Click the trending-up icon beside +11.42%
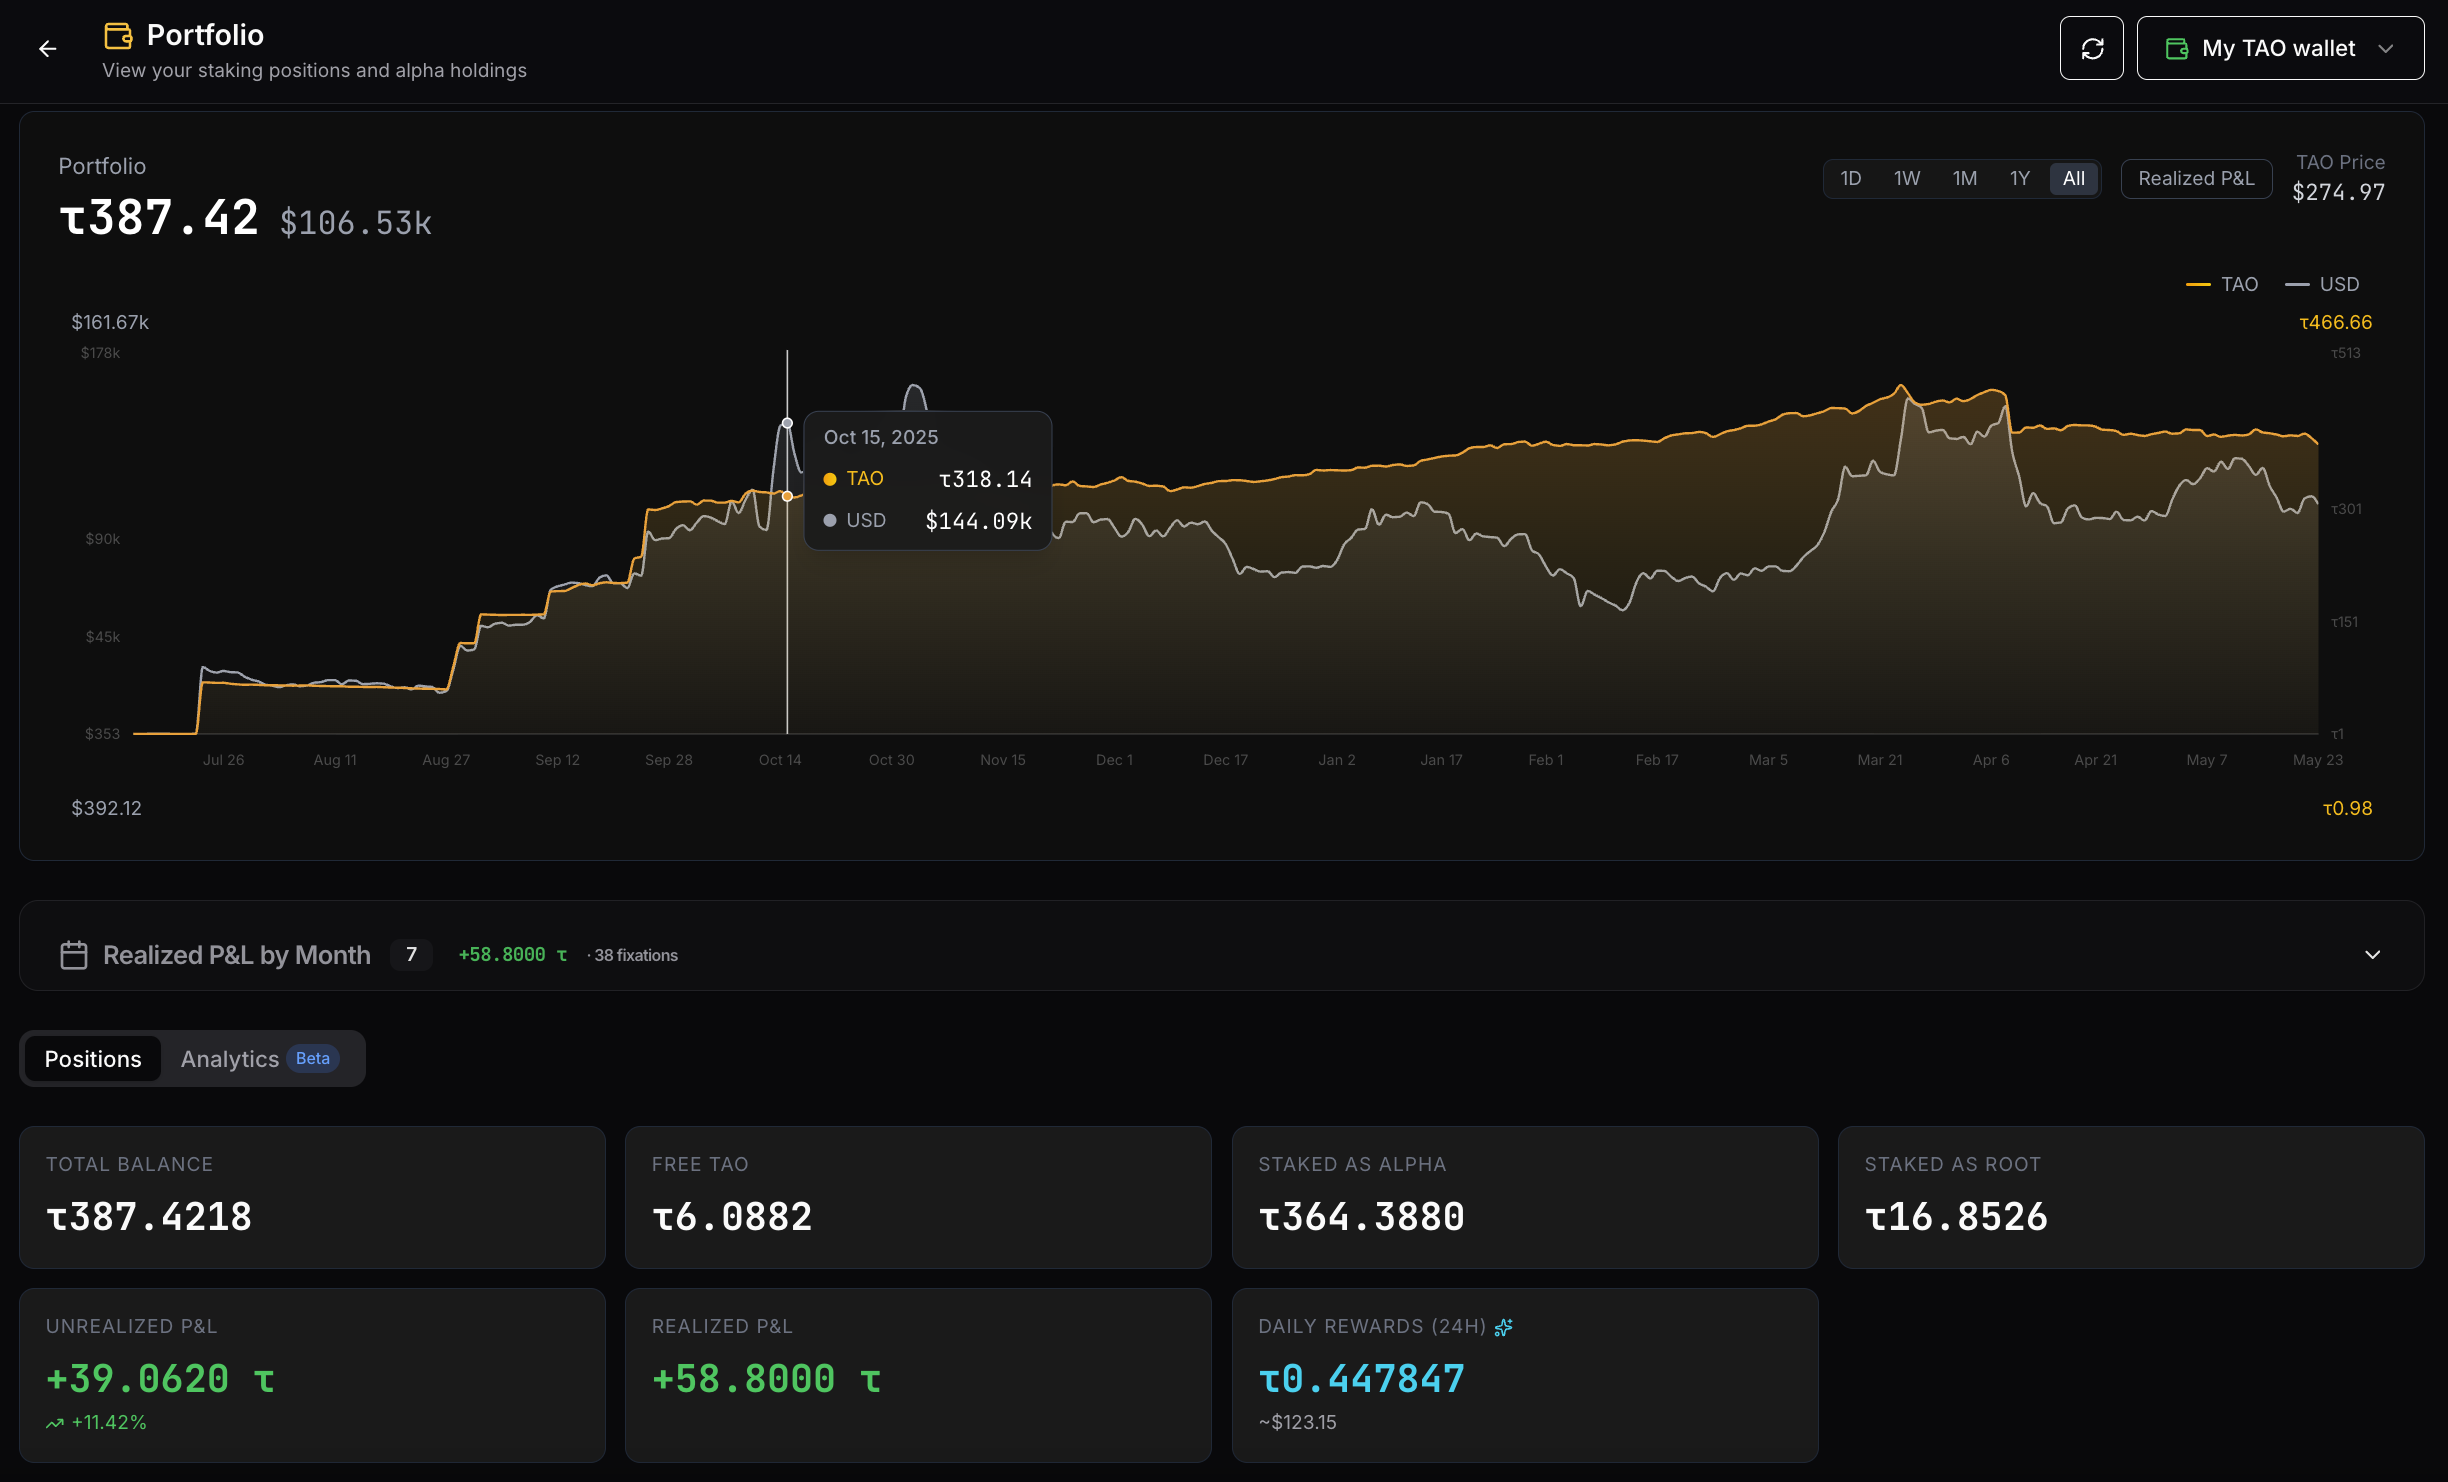2448x1482 pixels. point(55,1423)
